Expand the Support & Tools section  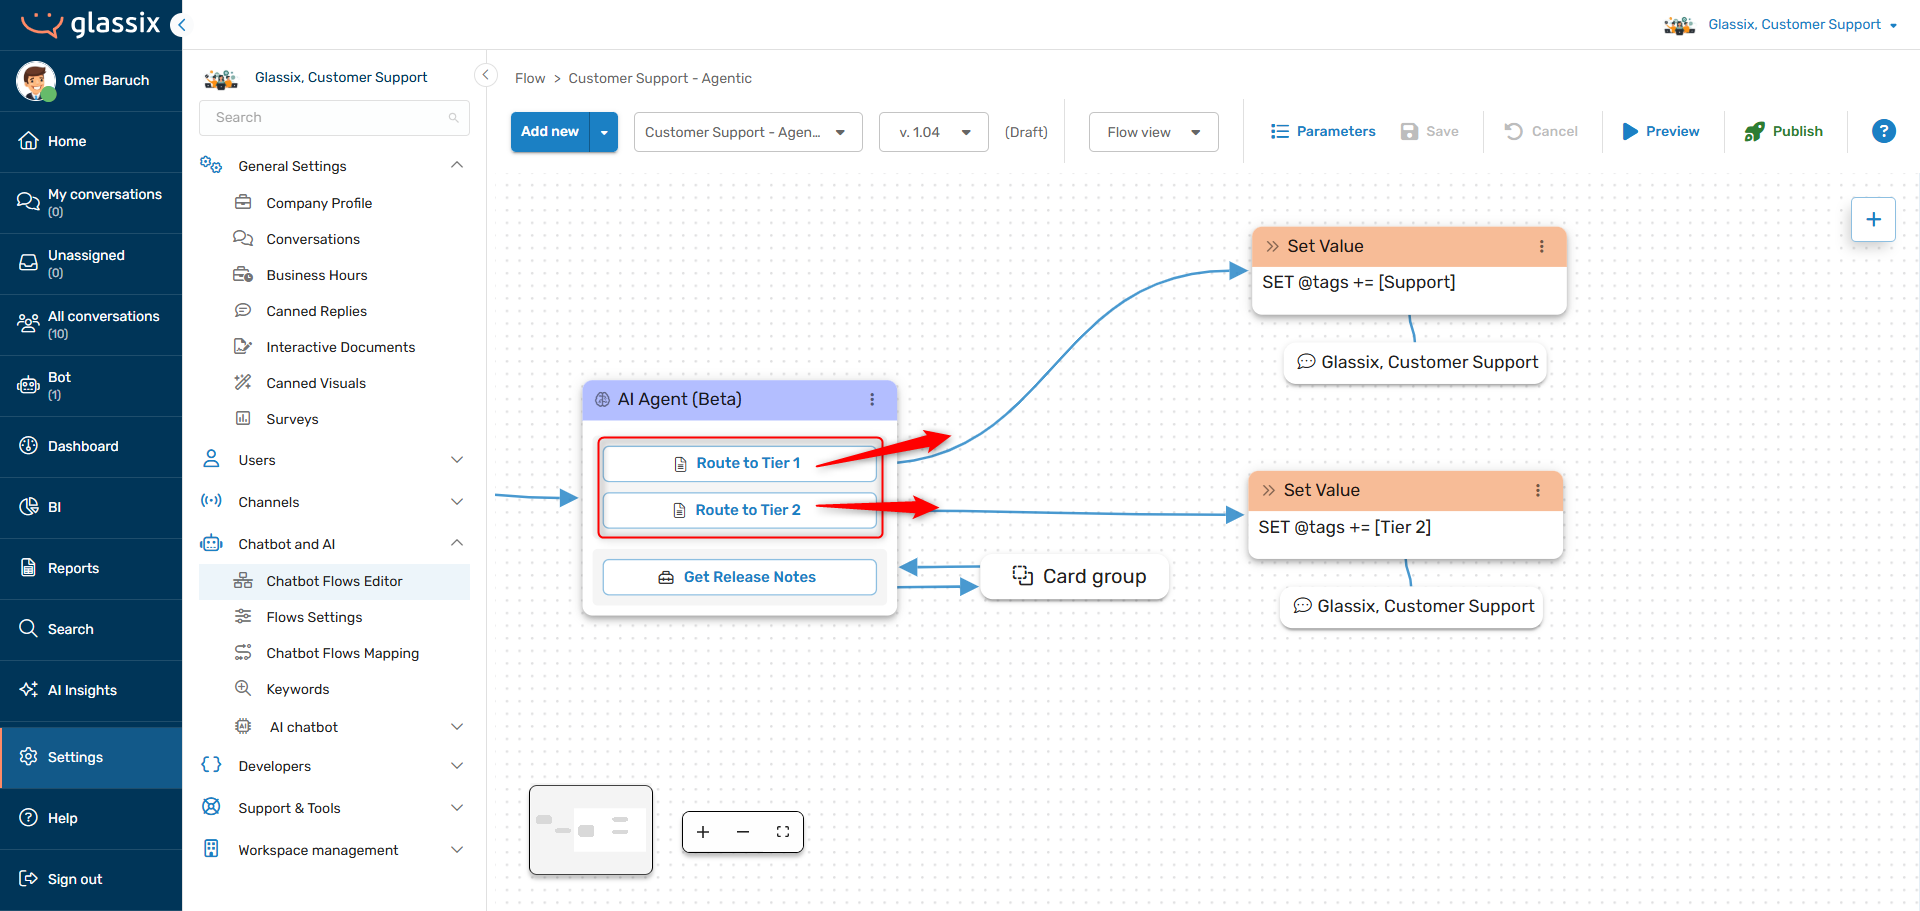[x=457, y=808]
